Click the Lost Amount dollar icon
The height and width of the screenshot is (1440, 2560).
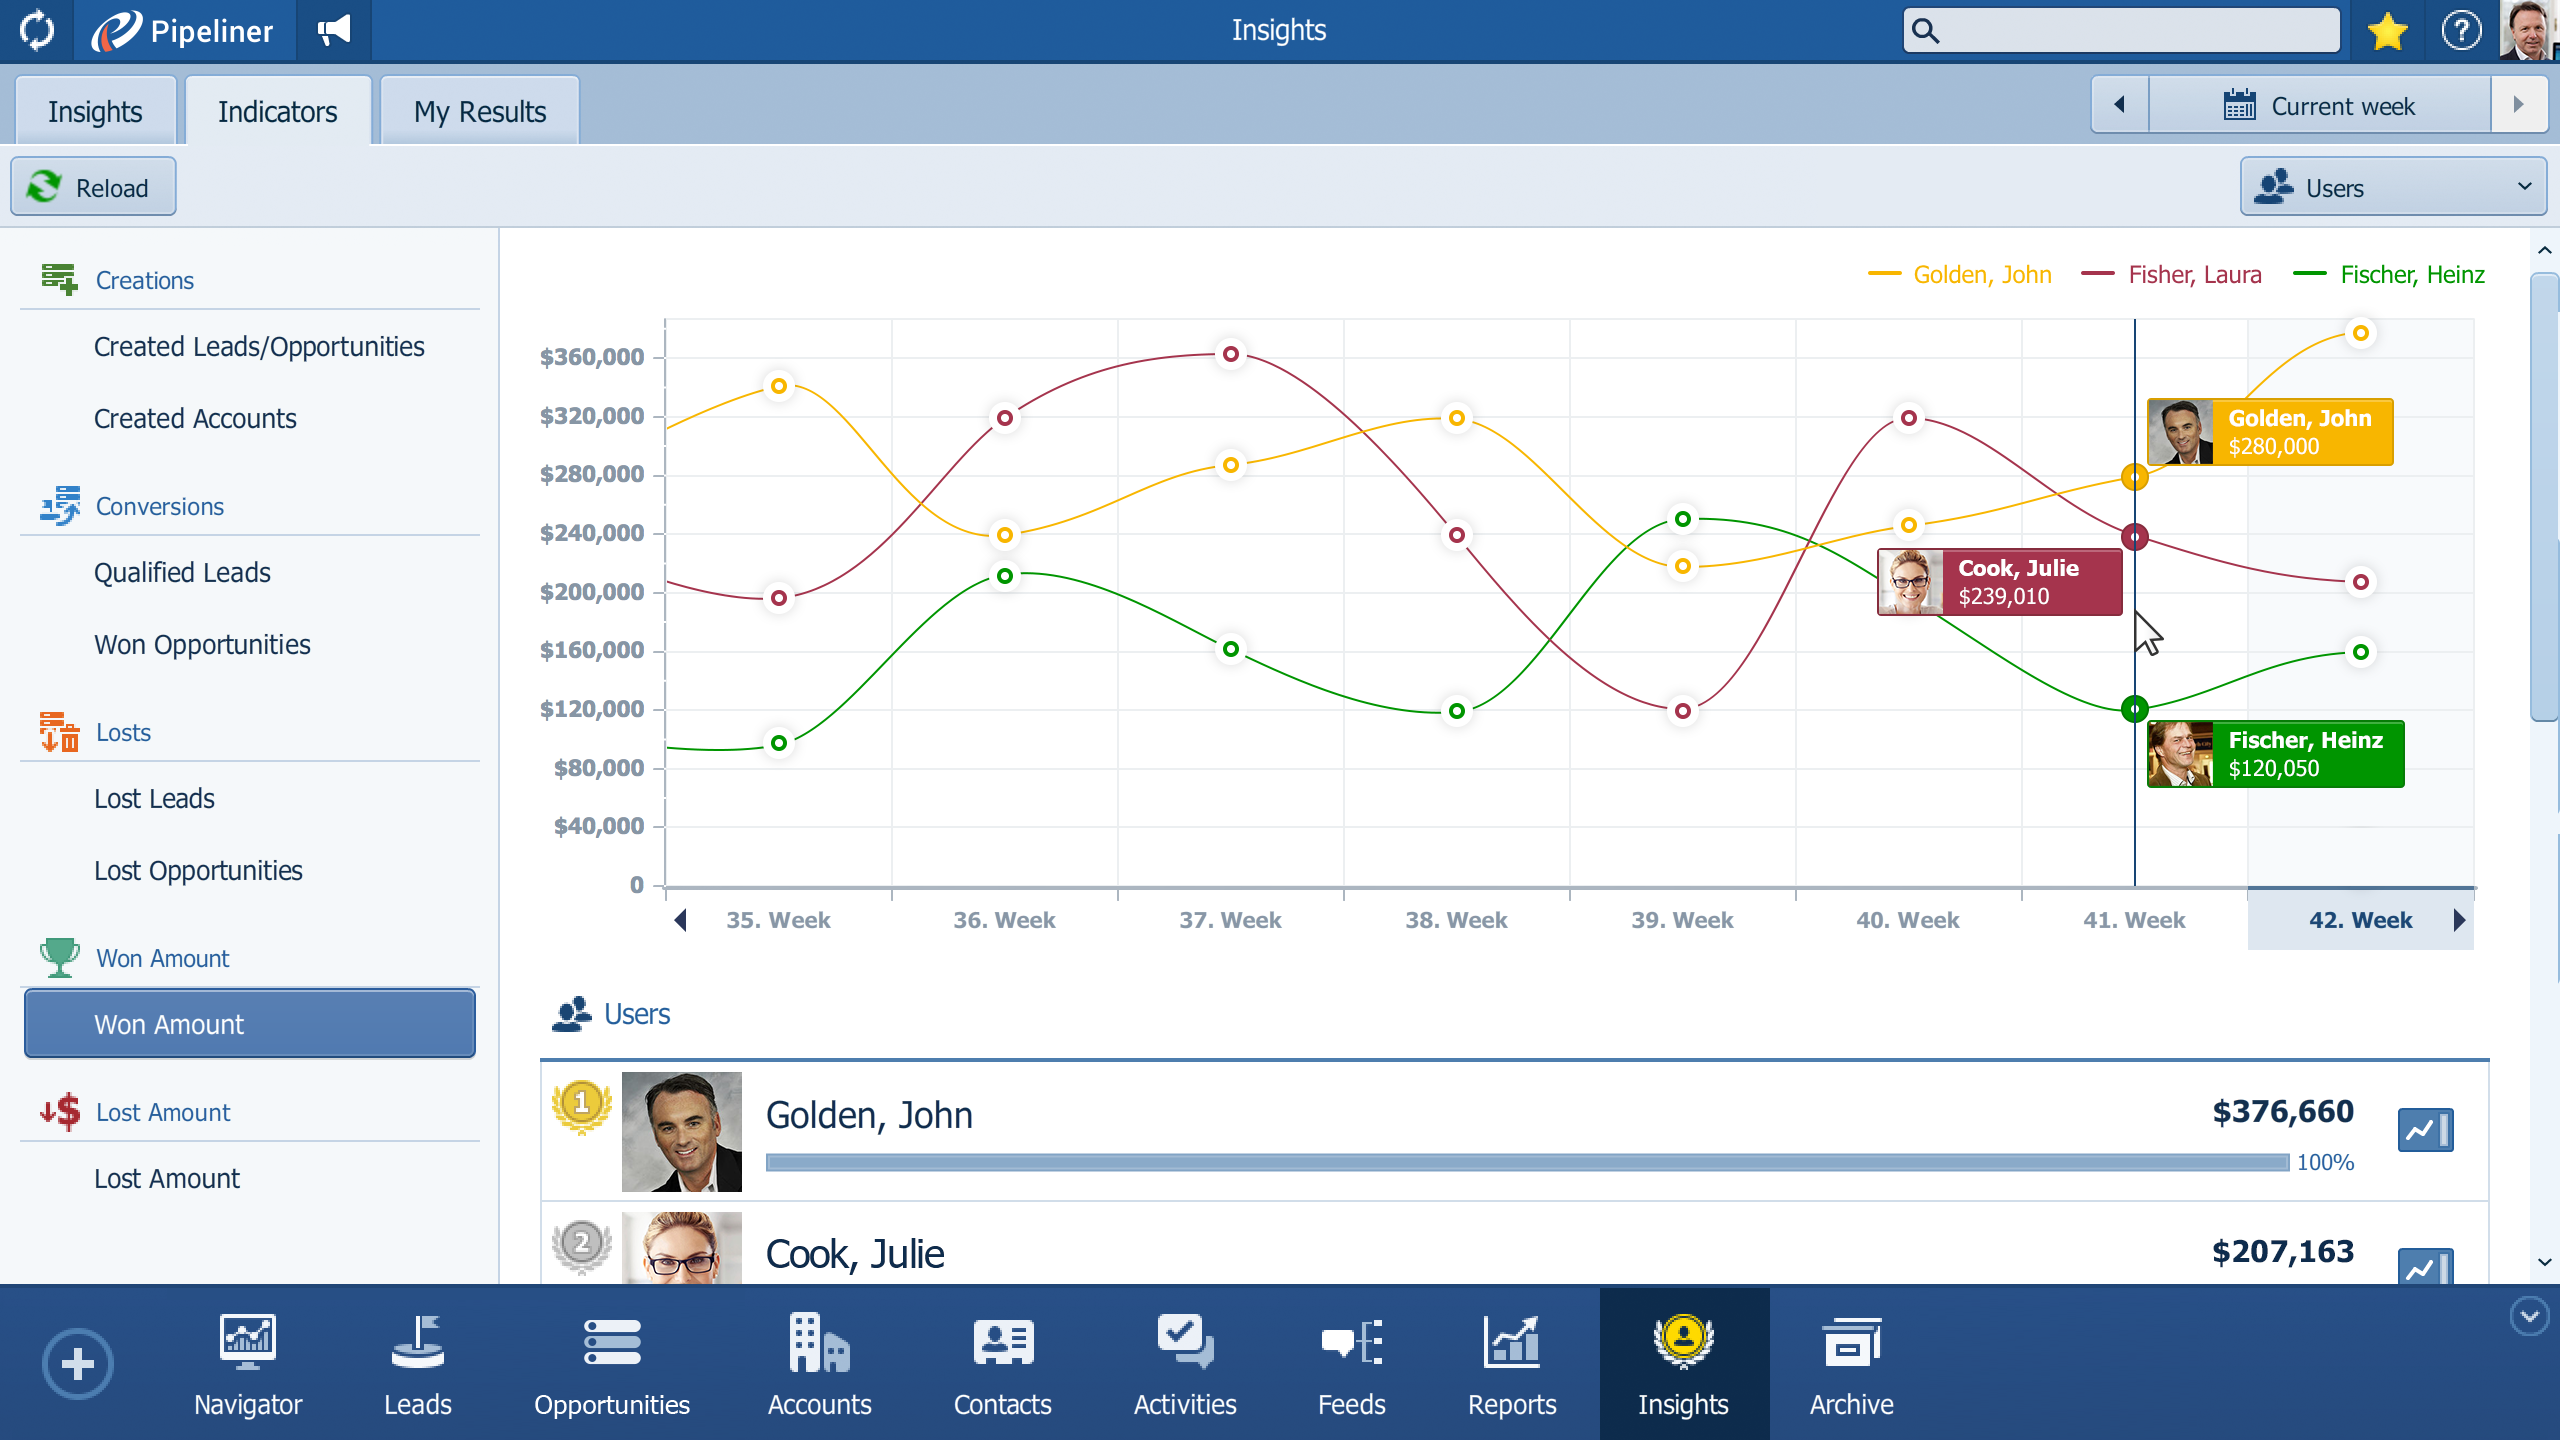tap(59, 1111)
